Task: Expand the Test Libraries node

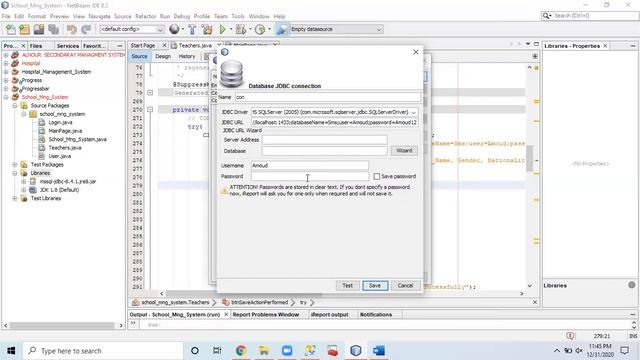Action: (x=15, y=198)
